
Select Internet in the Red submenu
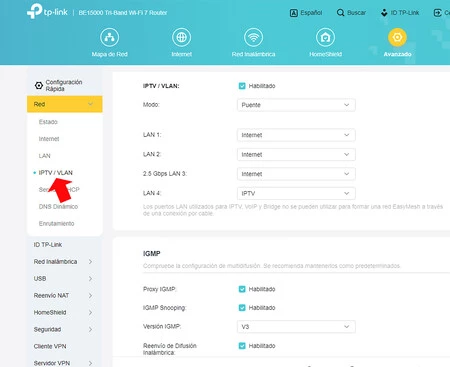coord(49,139)
